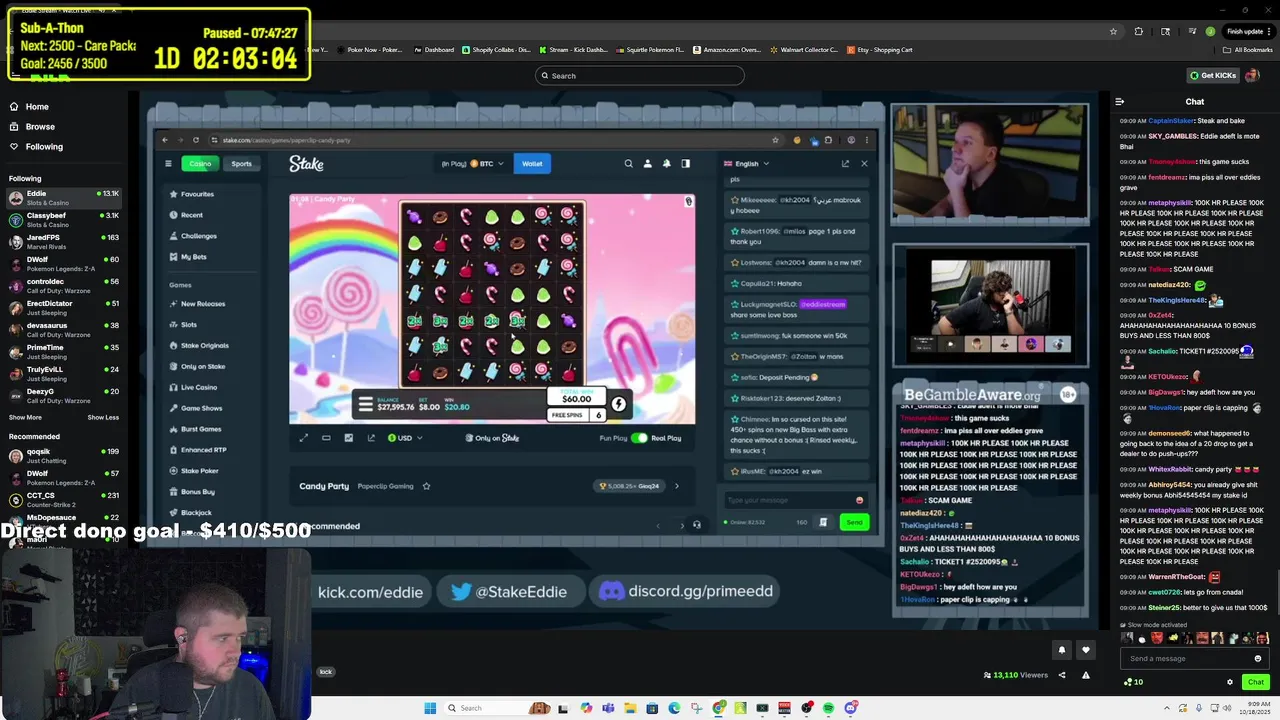Viewport: 1280px width, 720px height.
Task: Click the game fullscreen expand icon
Action: pyautogui.click(x=303, y=438)
